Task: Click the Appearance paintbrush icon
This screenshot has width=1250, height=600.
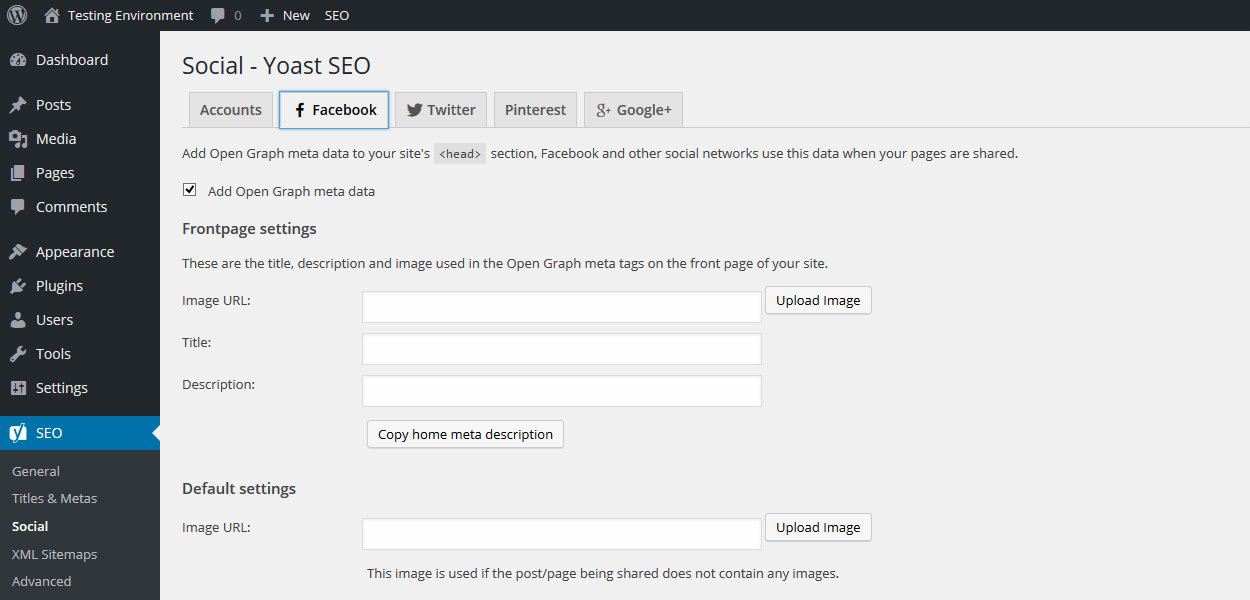Action: [x=18, y=252]
